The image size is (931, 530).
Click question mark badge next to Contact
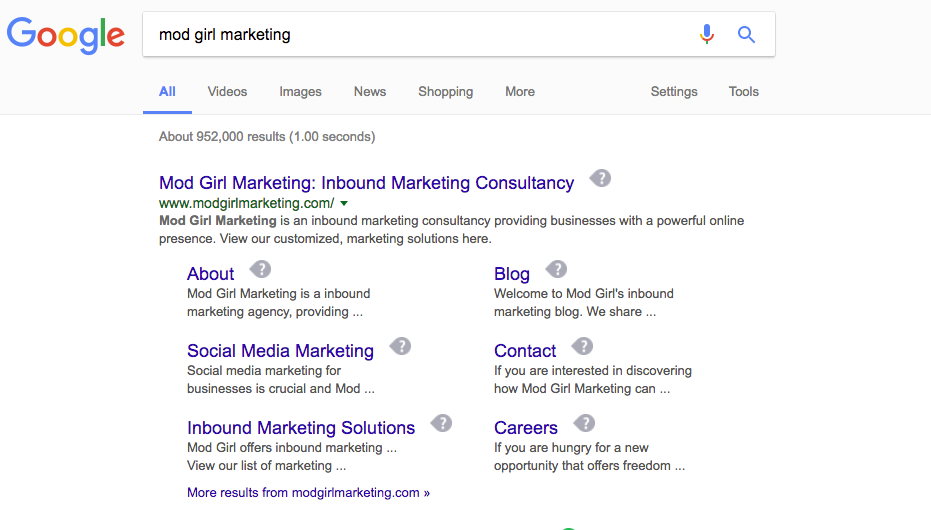pyautogui.click(x=582, y=346)
